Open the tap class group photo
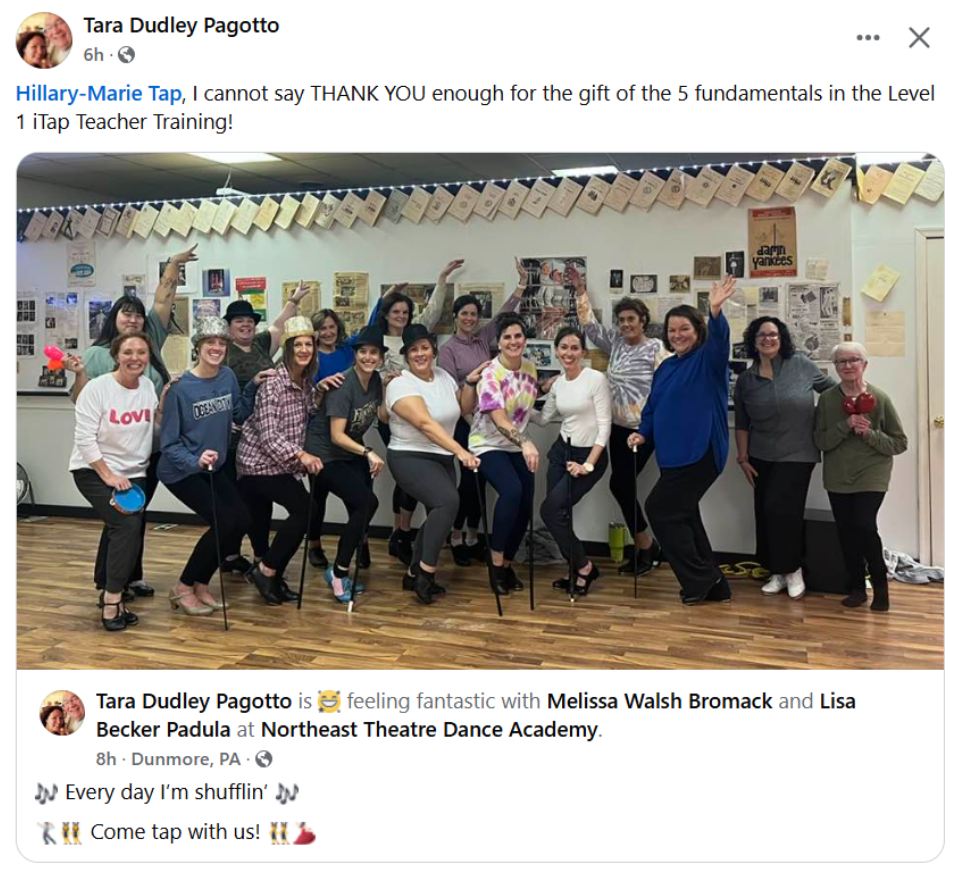This screenshot has width=953, height=869. (480, 411)
